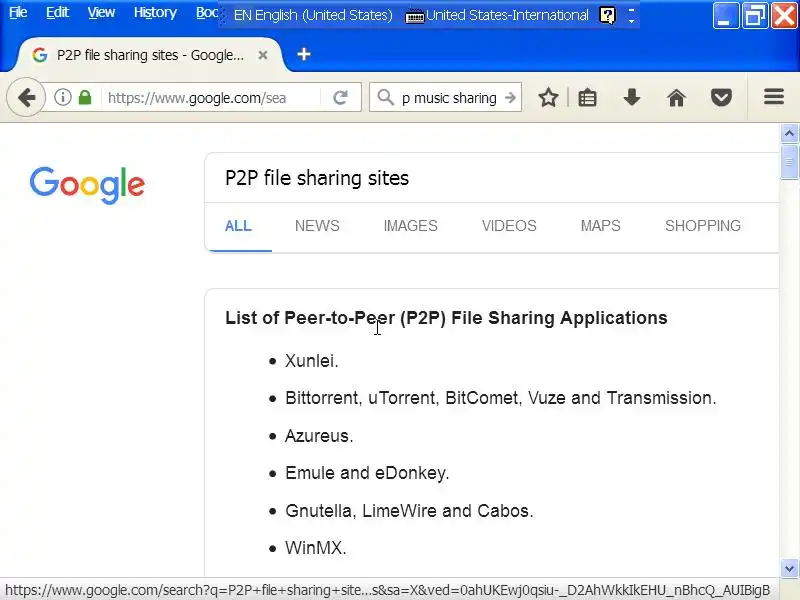Screen dimensions: 800x600
Task: Open the Firefox hamburger menu
Action: (x=773, y=96)
